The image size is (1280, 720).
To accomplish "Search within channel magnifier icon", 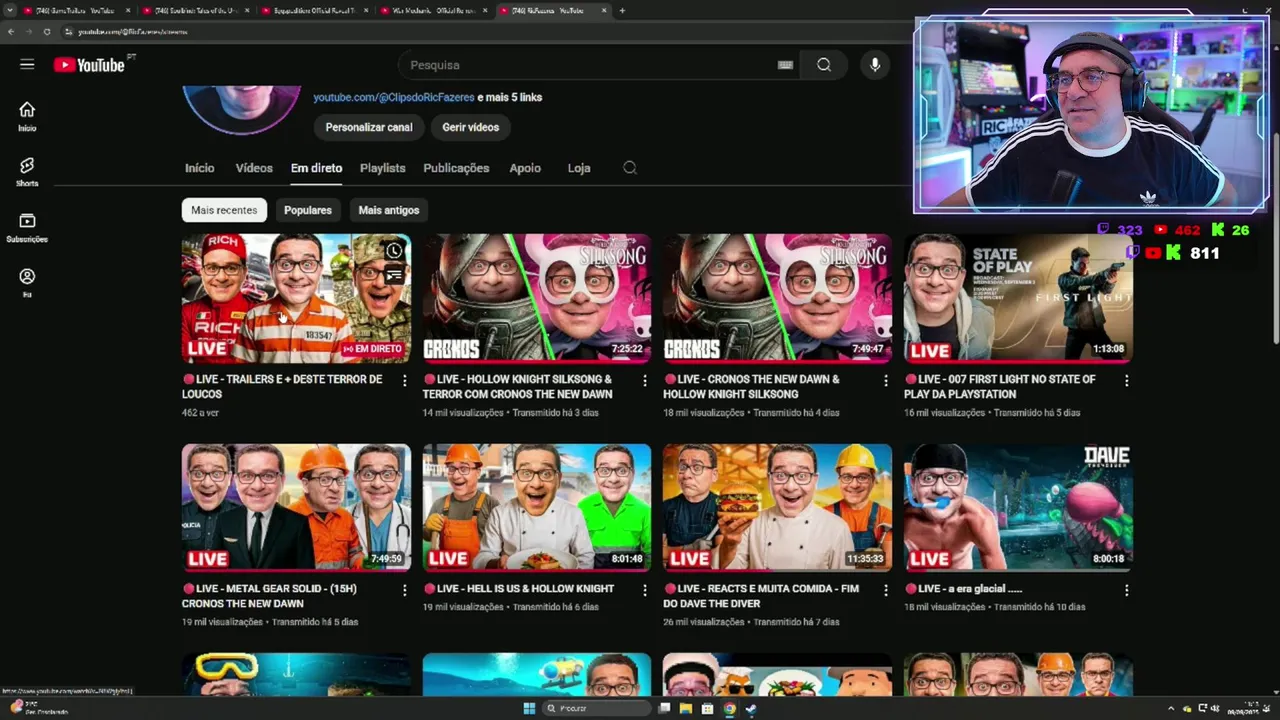I will (630, 168).
